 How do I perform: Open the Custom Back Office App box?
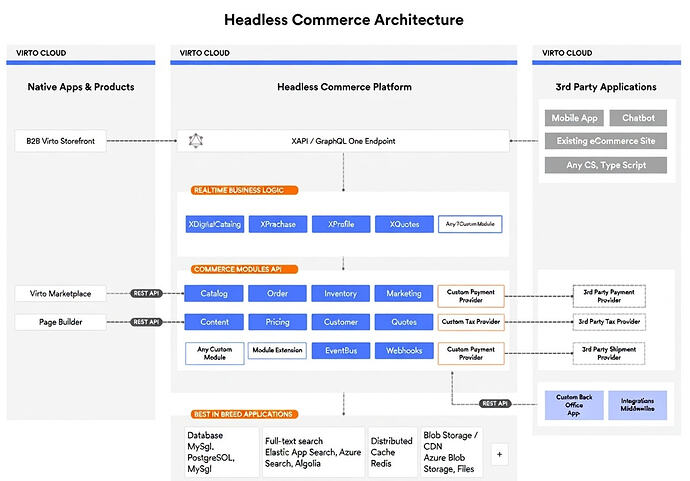click(x=574, y=405)
